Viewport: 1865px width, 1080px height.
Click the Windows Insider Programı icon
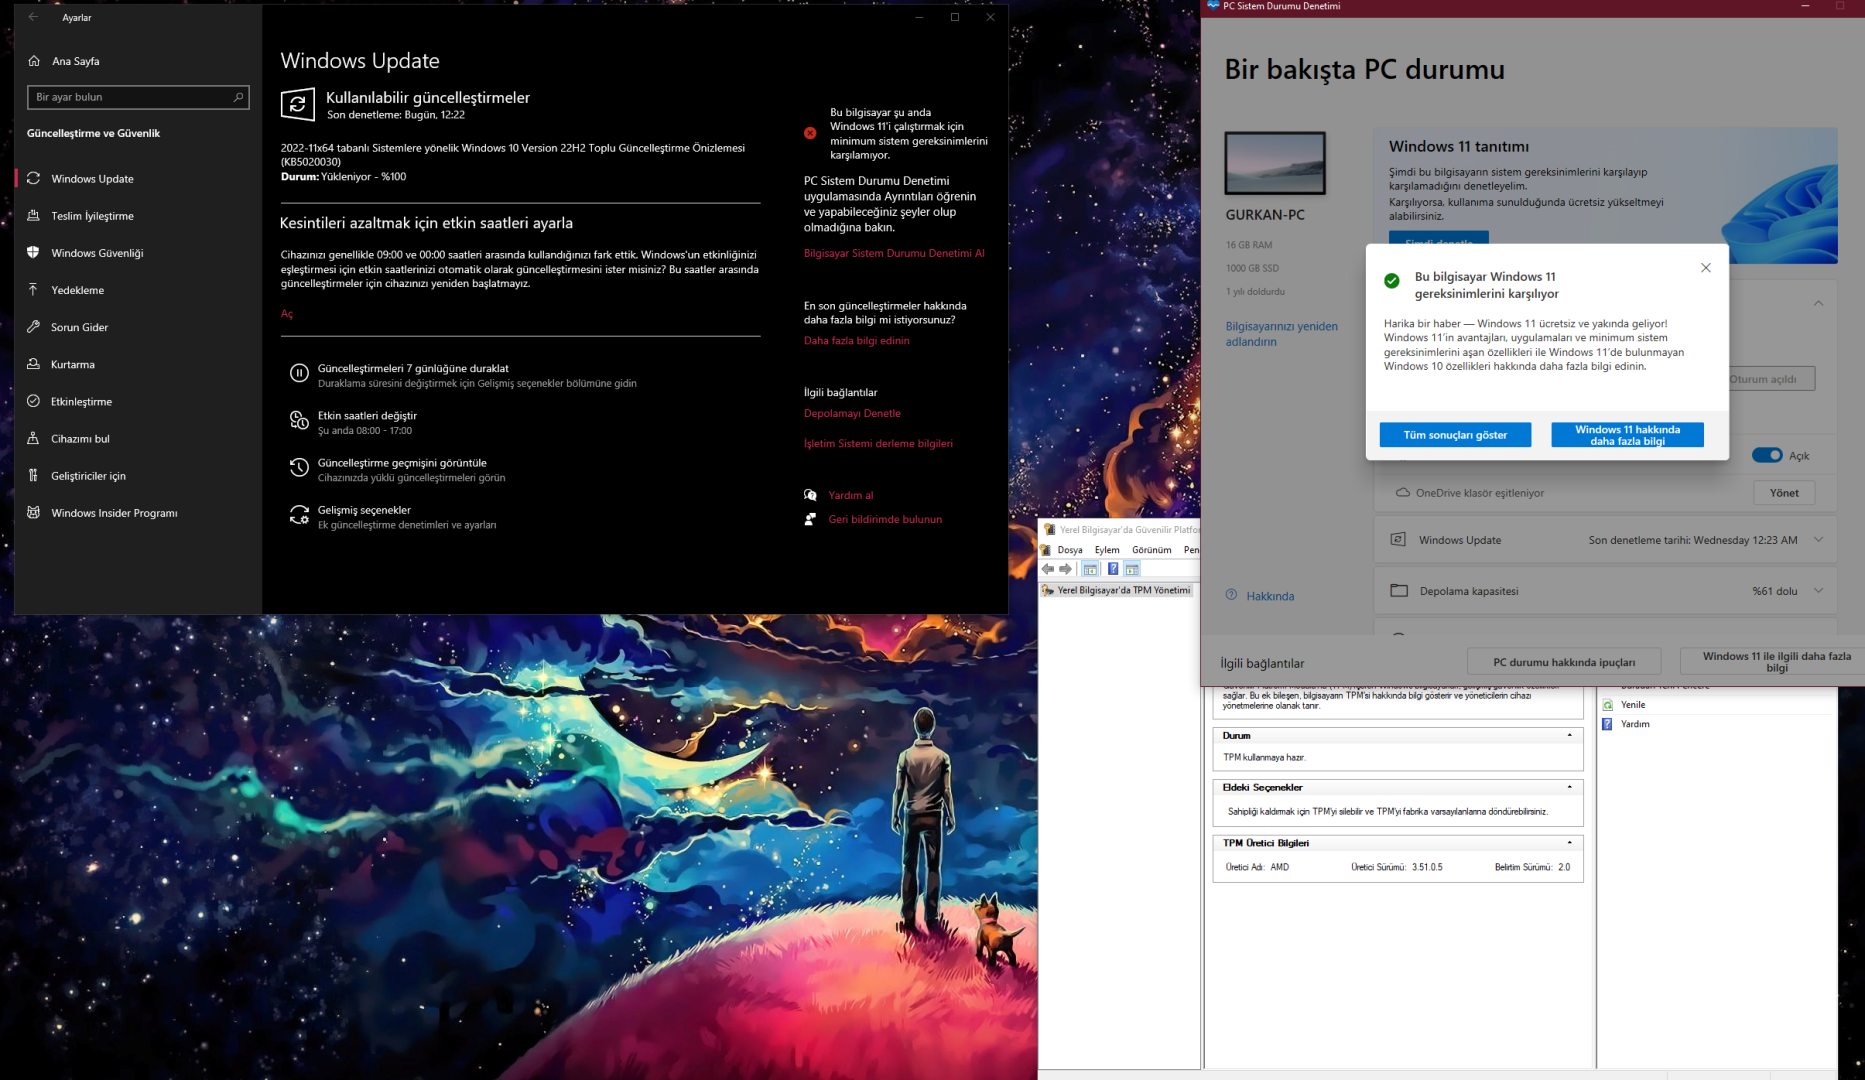[x=33, y=512]
